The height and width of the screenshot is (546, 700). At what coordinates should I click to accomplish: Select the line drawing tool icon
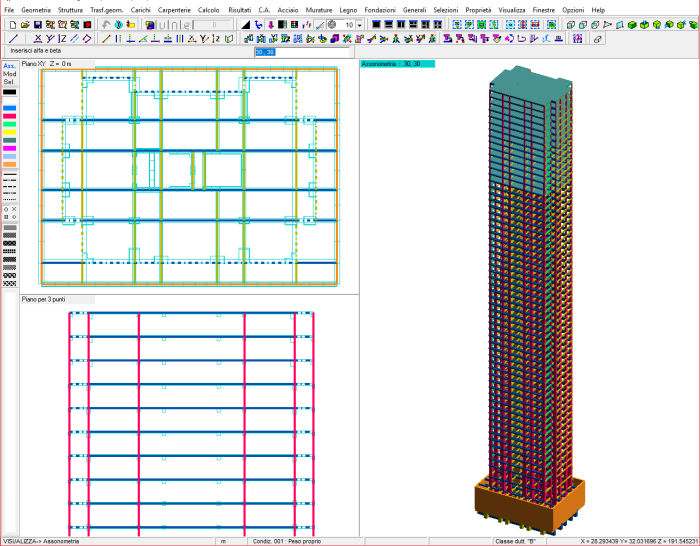tap(12, 39)
